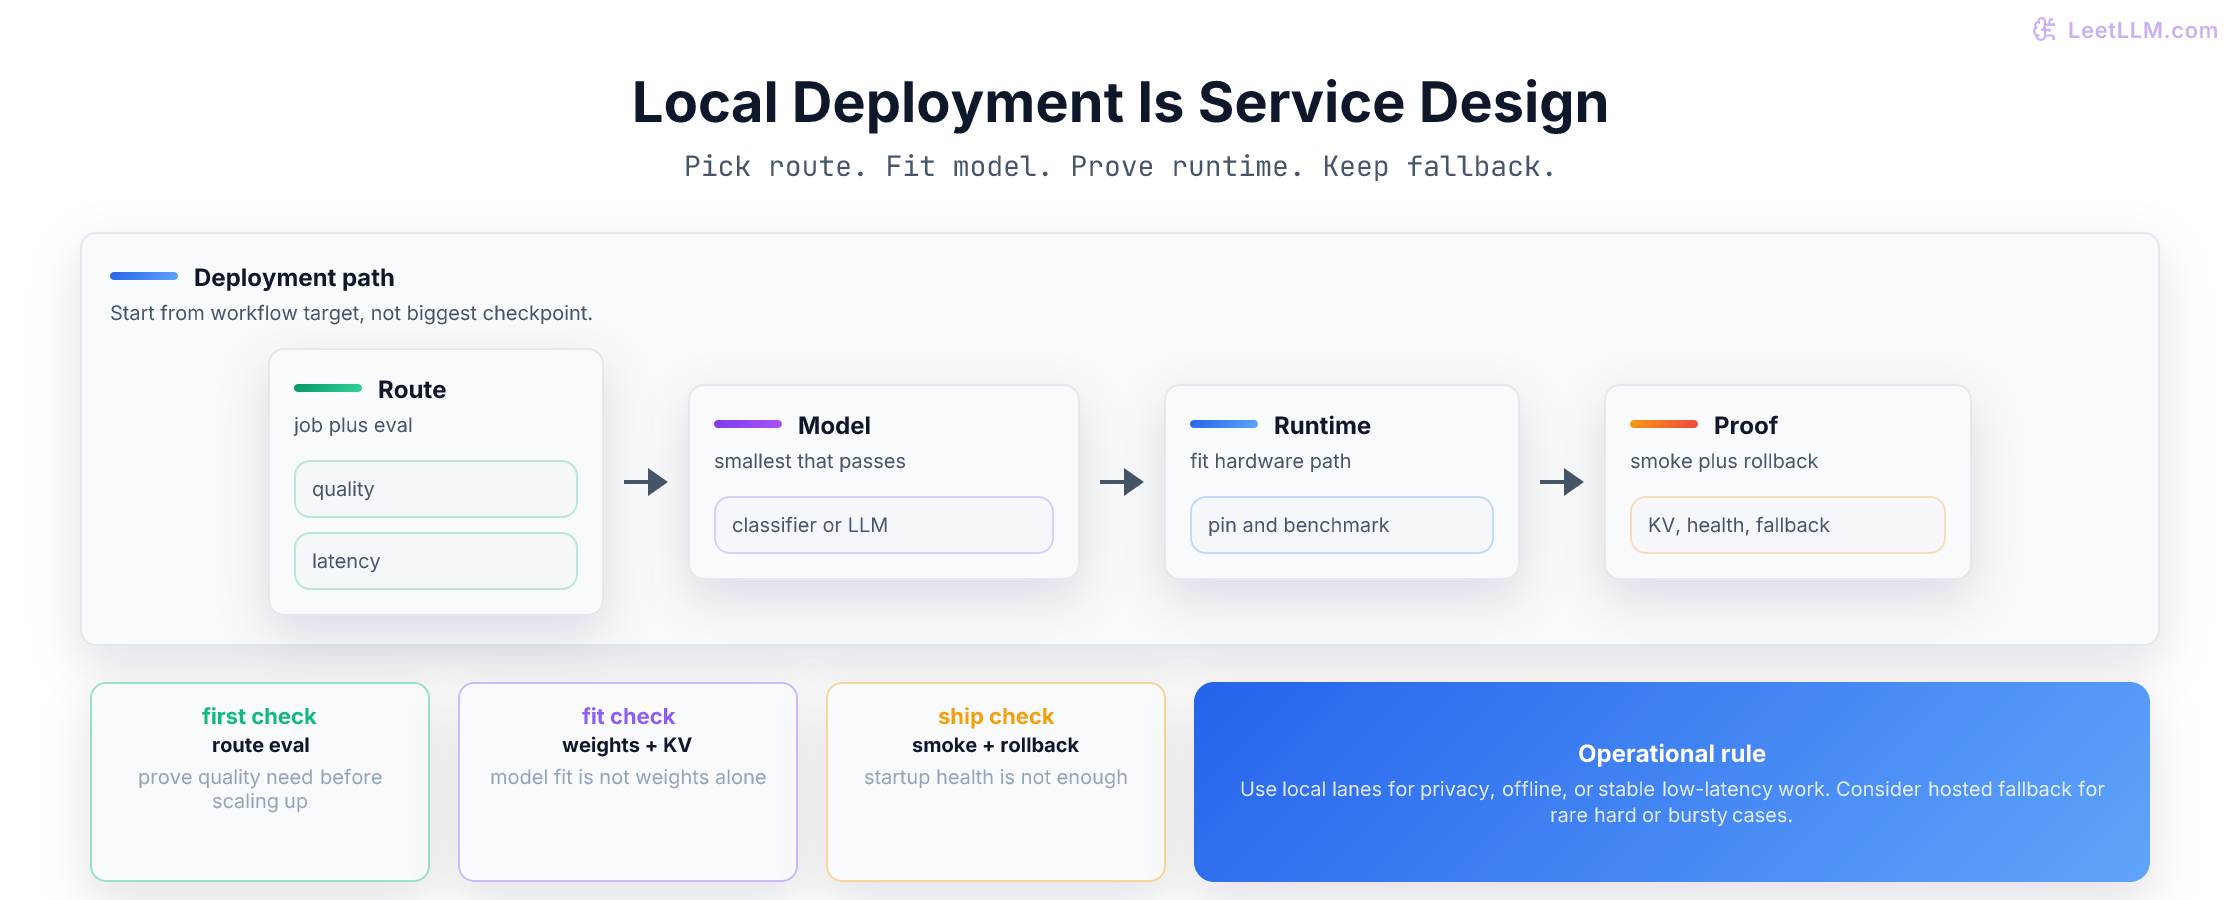Click the 'fit hardware path' caption

pyautogui.click(x=1270, y=461)
